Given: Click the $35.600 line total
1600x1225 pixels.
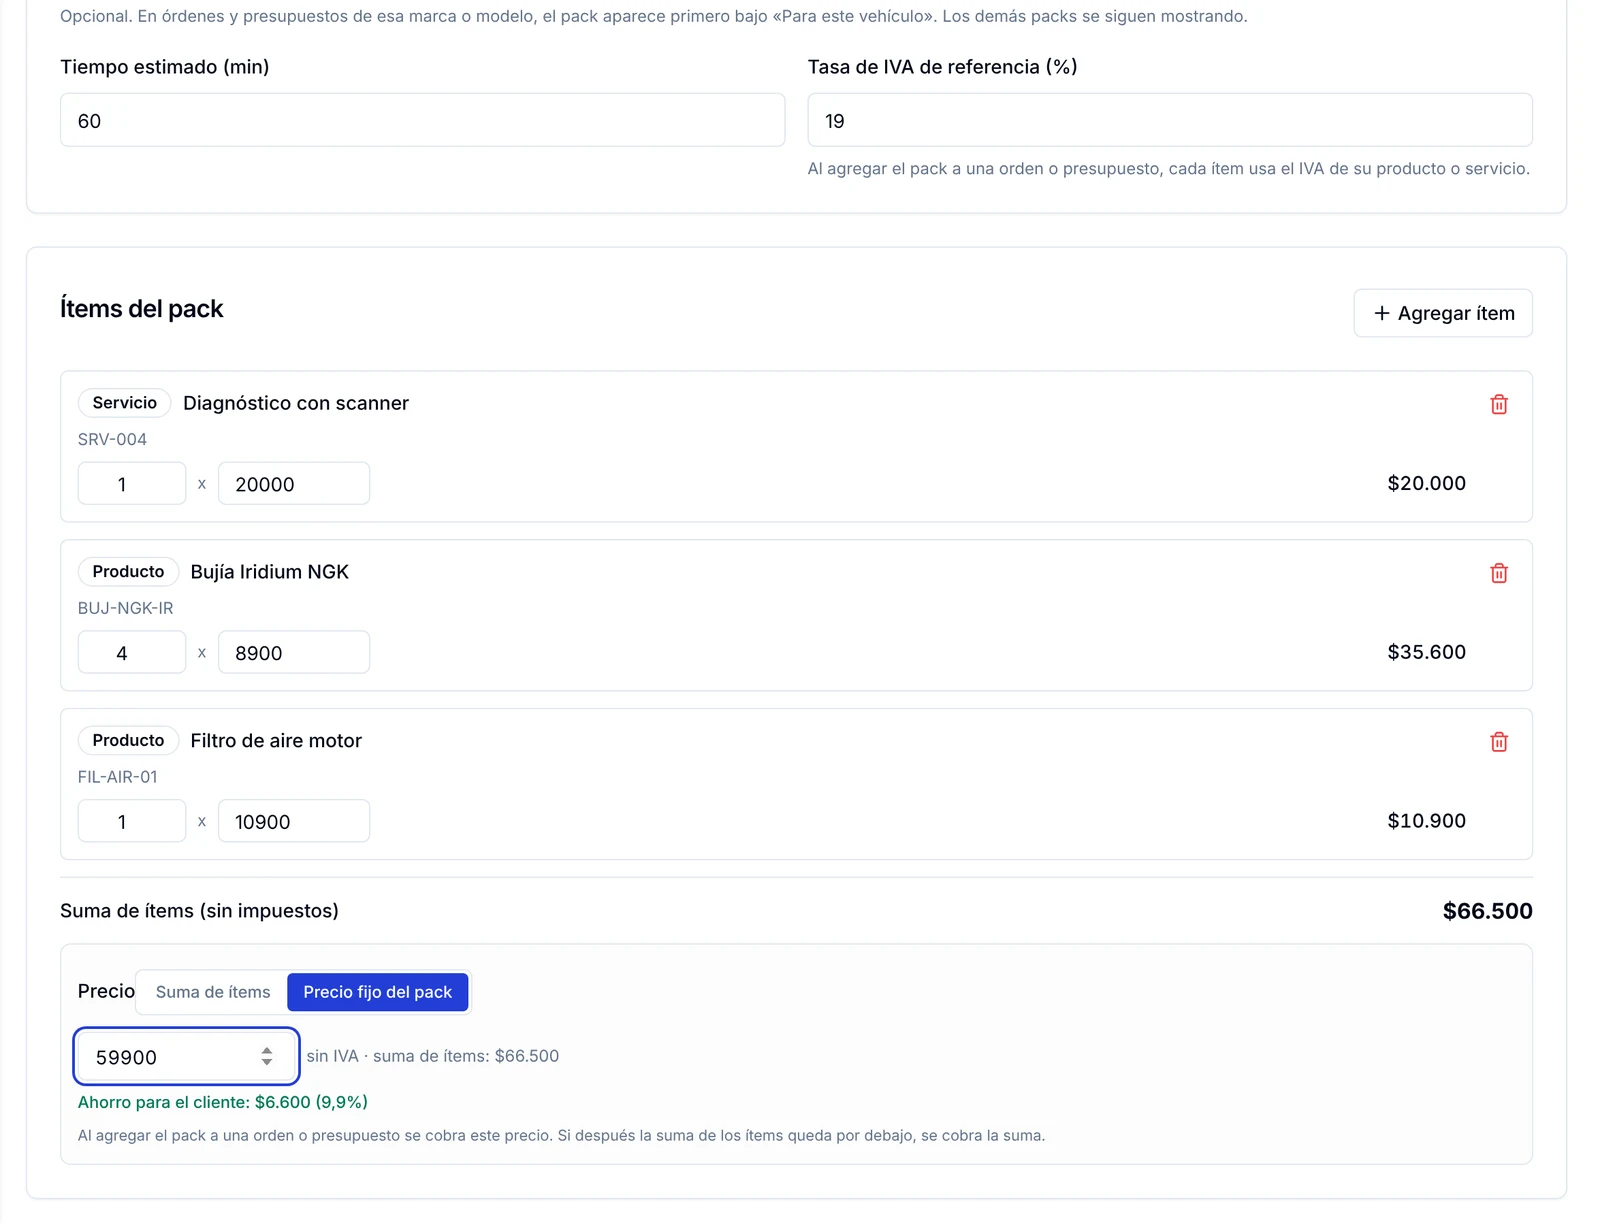Looking at the screenshot, I should click(1426, 652).
